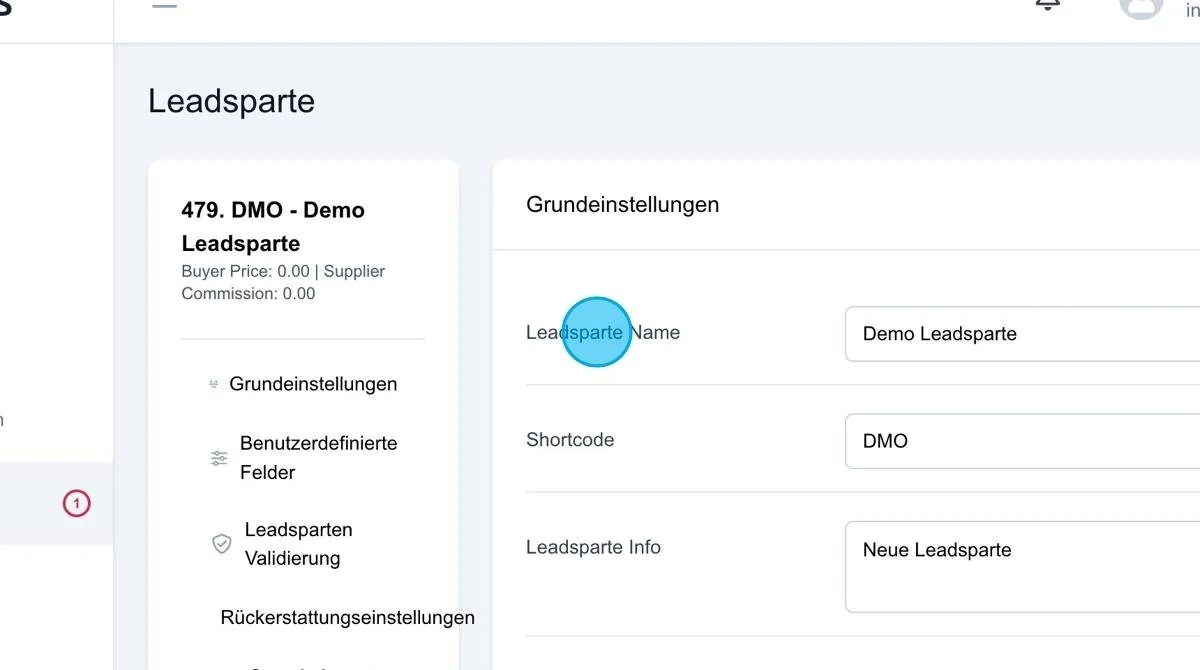Screen dimensions: 1200x670
Task: Click the Grundeinstellungen panel header
Action: (622, 205)
